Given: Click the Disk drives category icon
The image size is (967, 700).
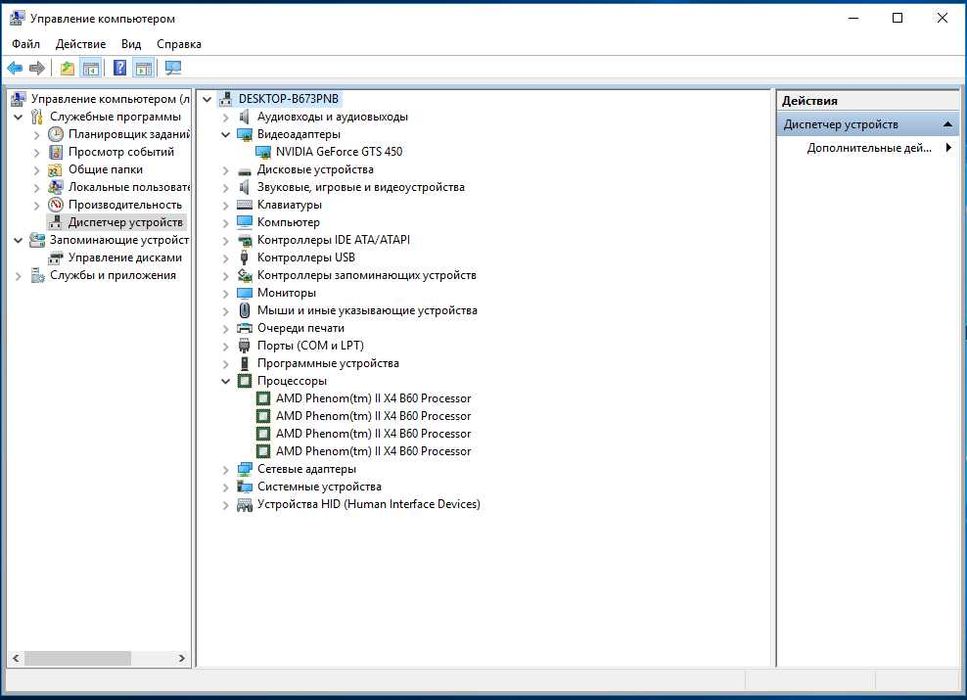Looking at the screenshot, I should (245, 171).
